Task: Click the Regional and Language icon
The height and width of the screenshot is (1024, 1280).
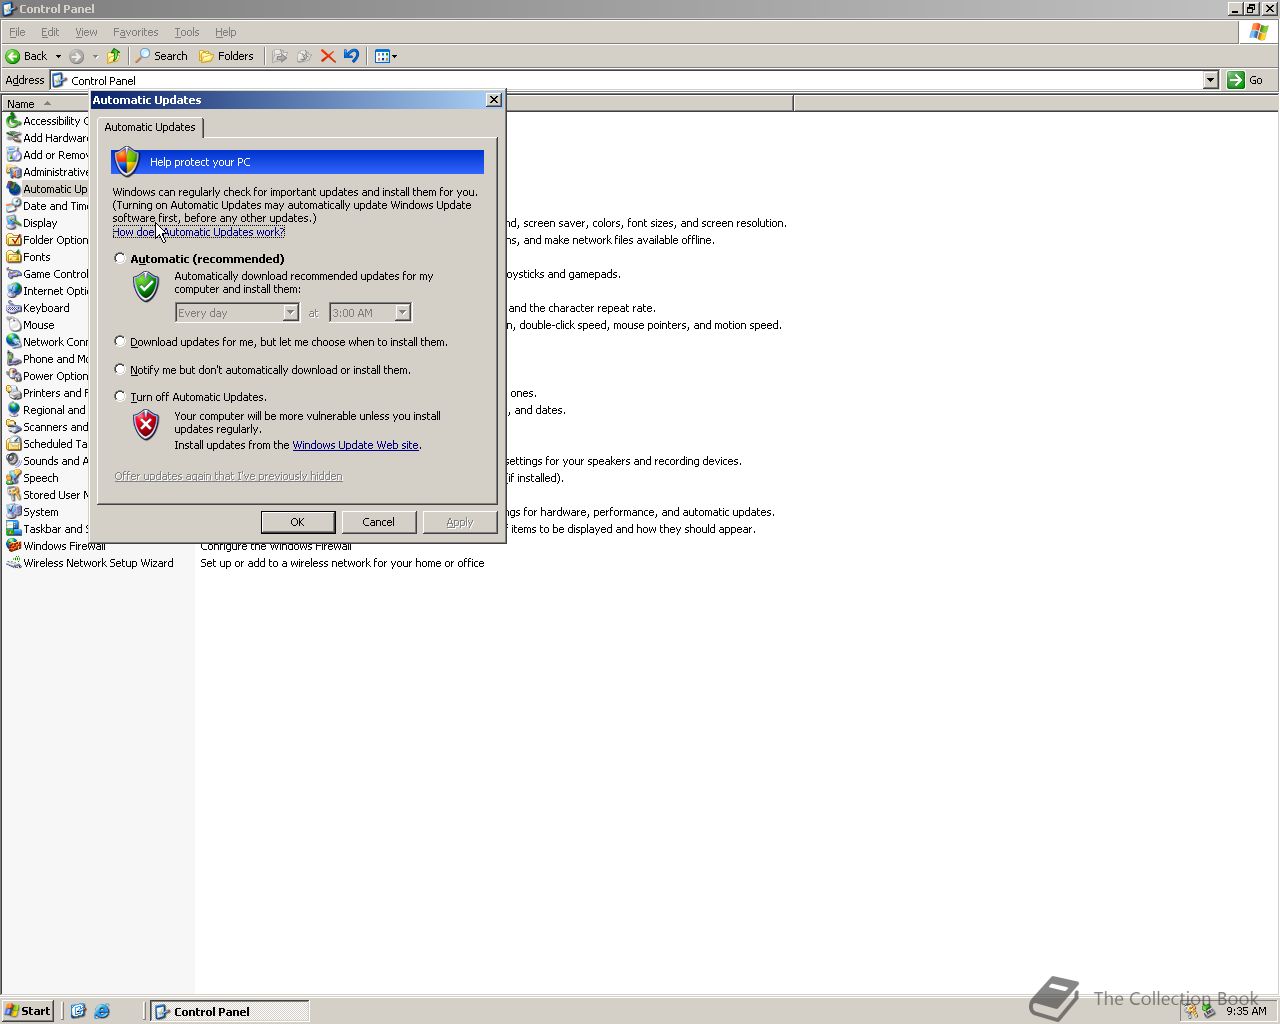Action: pos(14,410)
